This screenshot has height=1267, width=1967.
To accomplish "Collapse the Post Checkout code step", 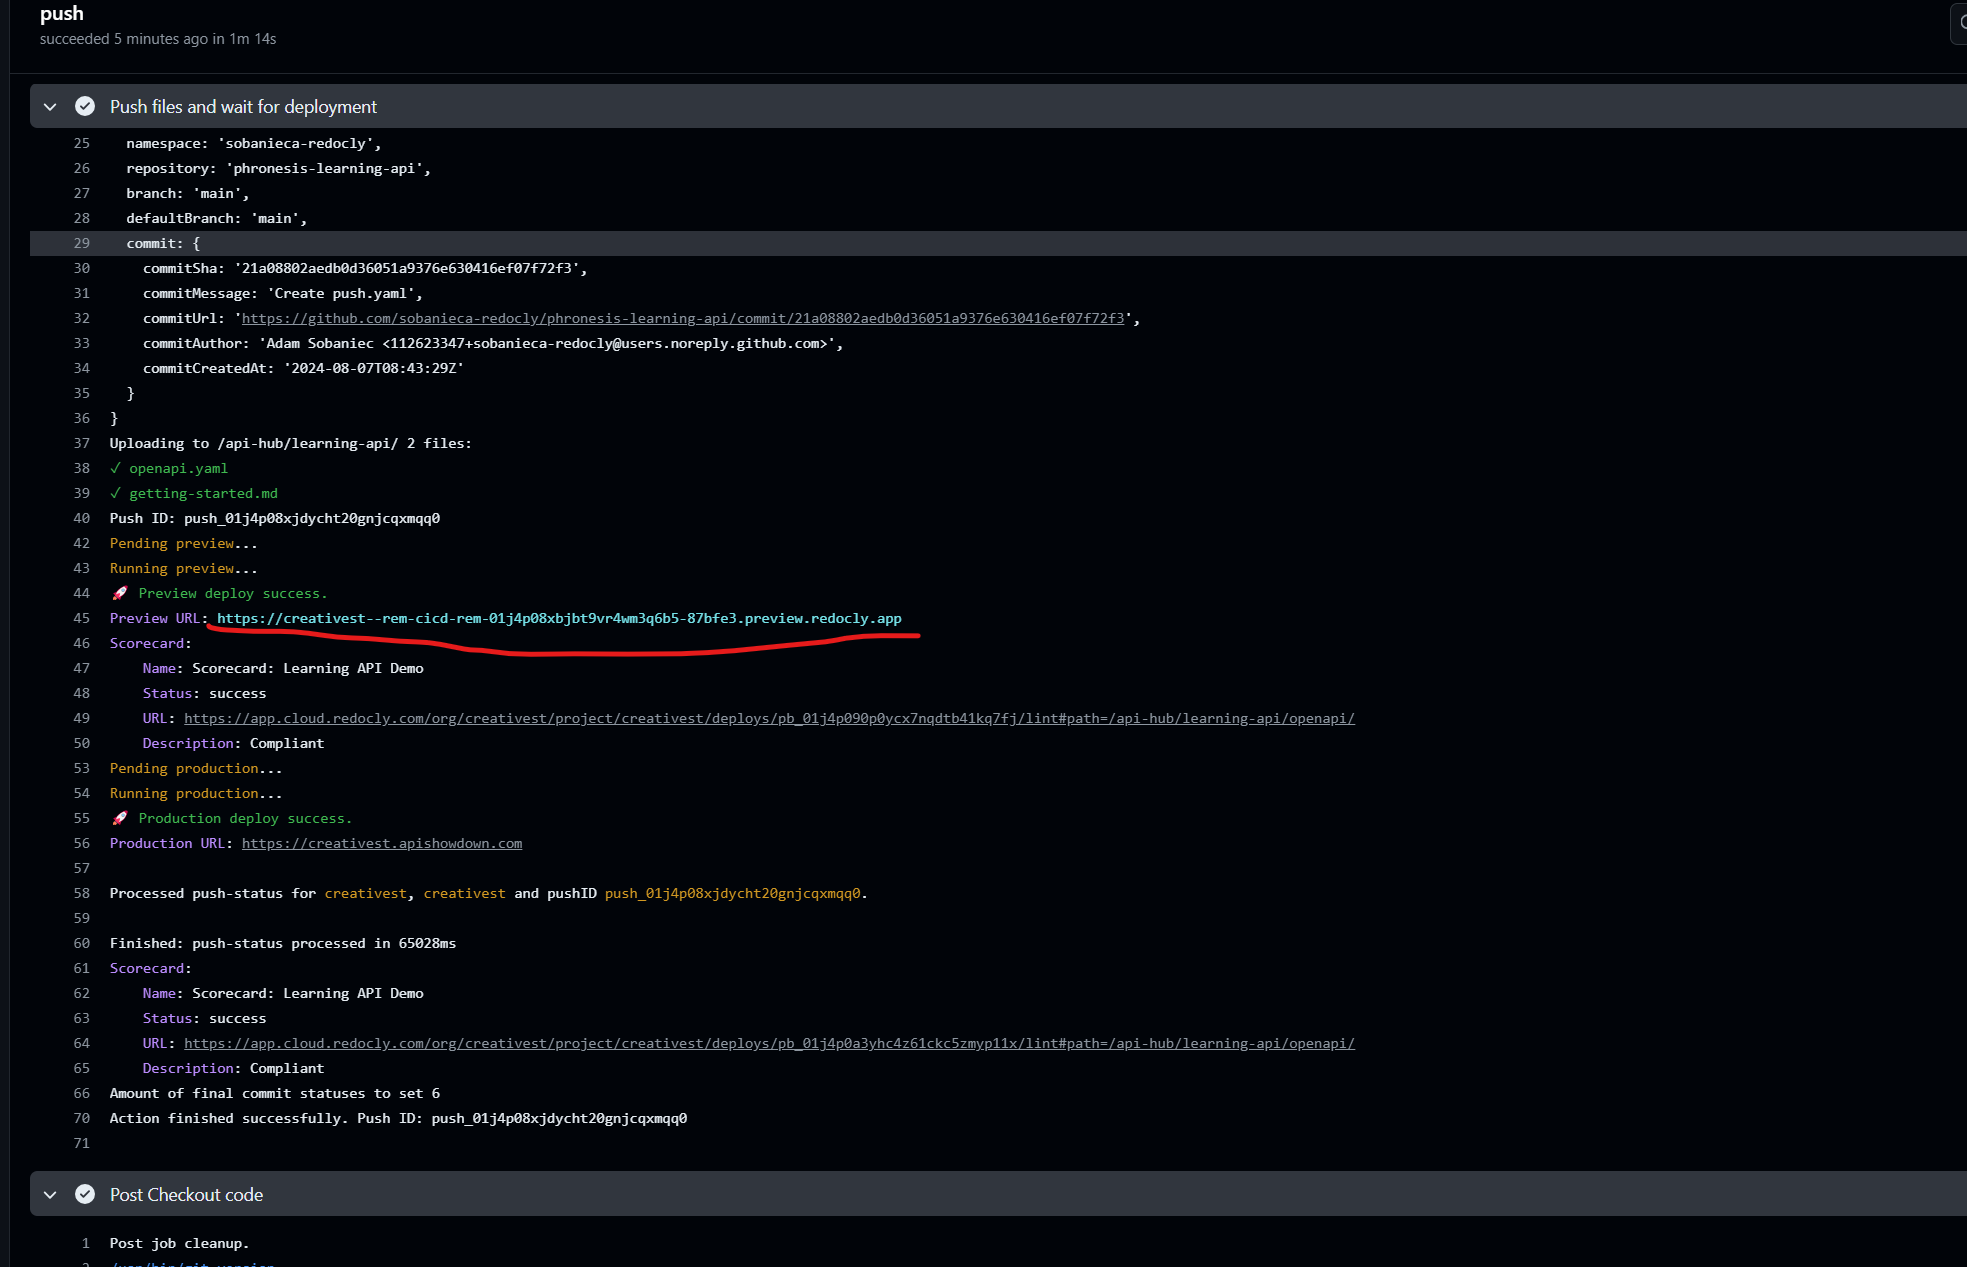I will pyautogui.click(x=50, y=1195).
